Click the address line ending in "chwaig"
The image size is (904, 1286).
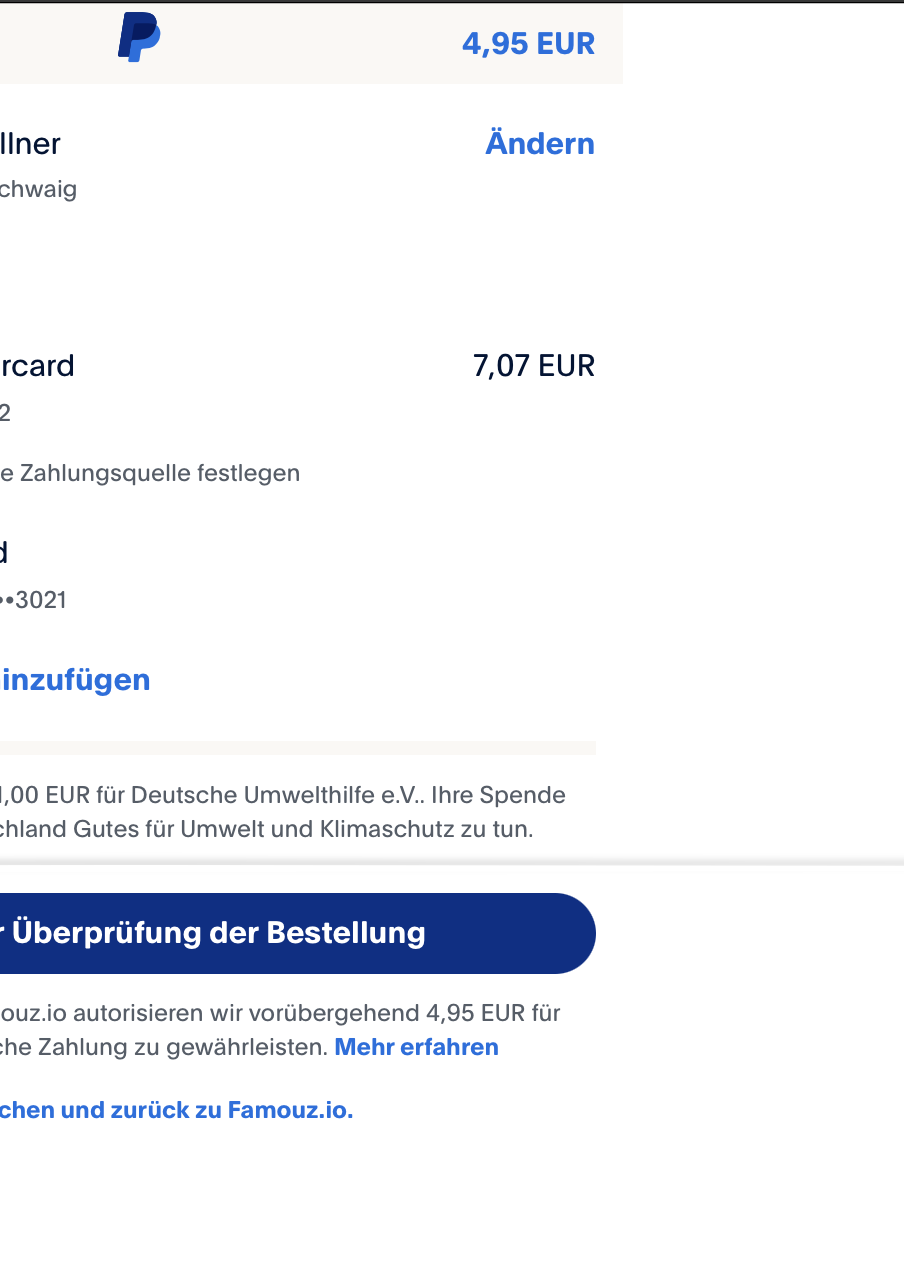pos(38,189)
